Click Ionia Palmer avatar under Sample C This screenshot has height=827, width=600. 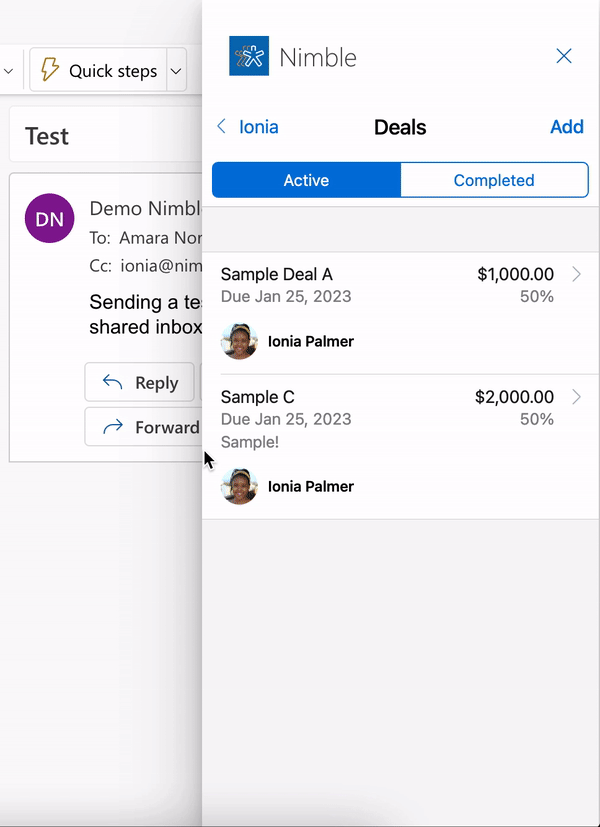(x=239, y=486)
